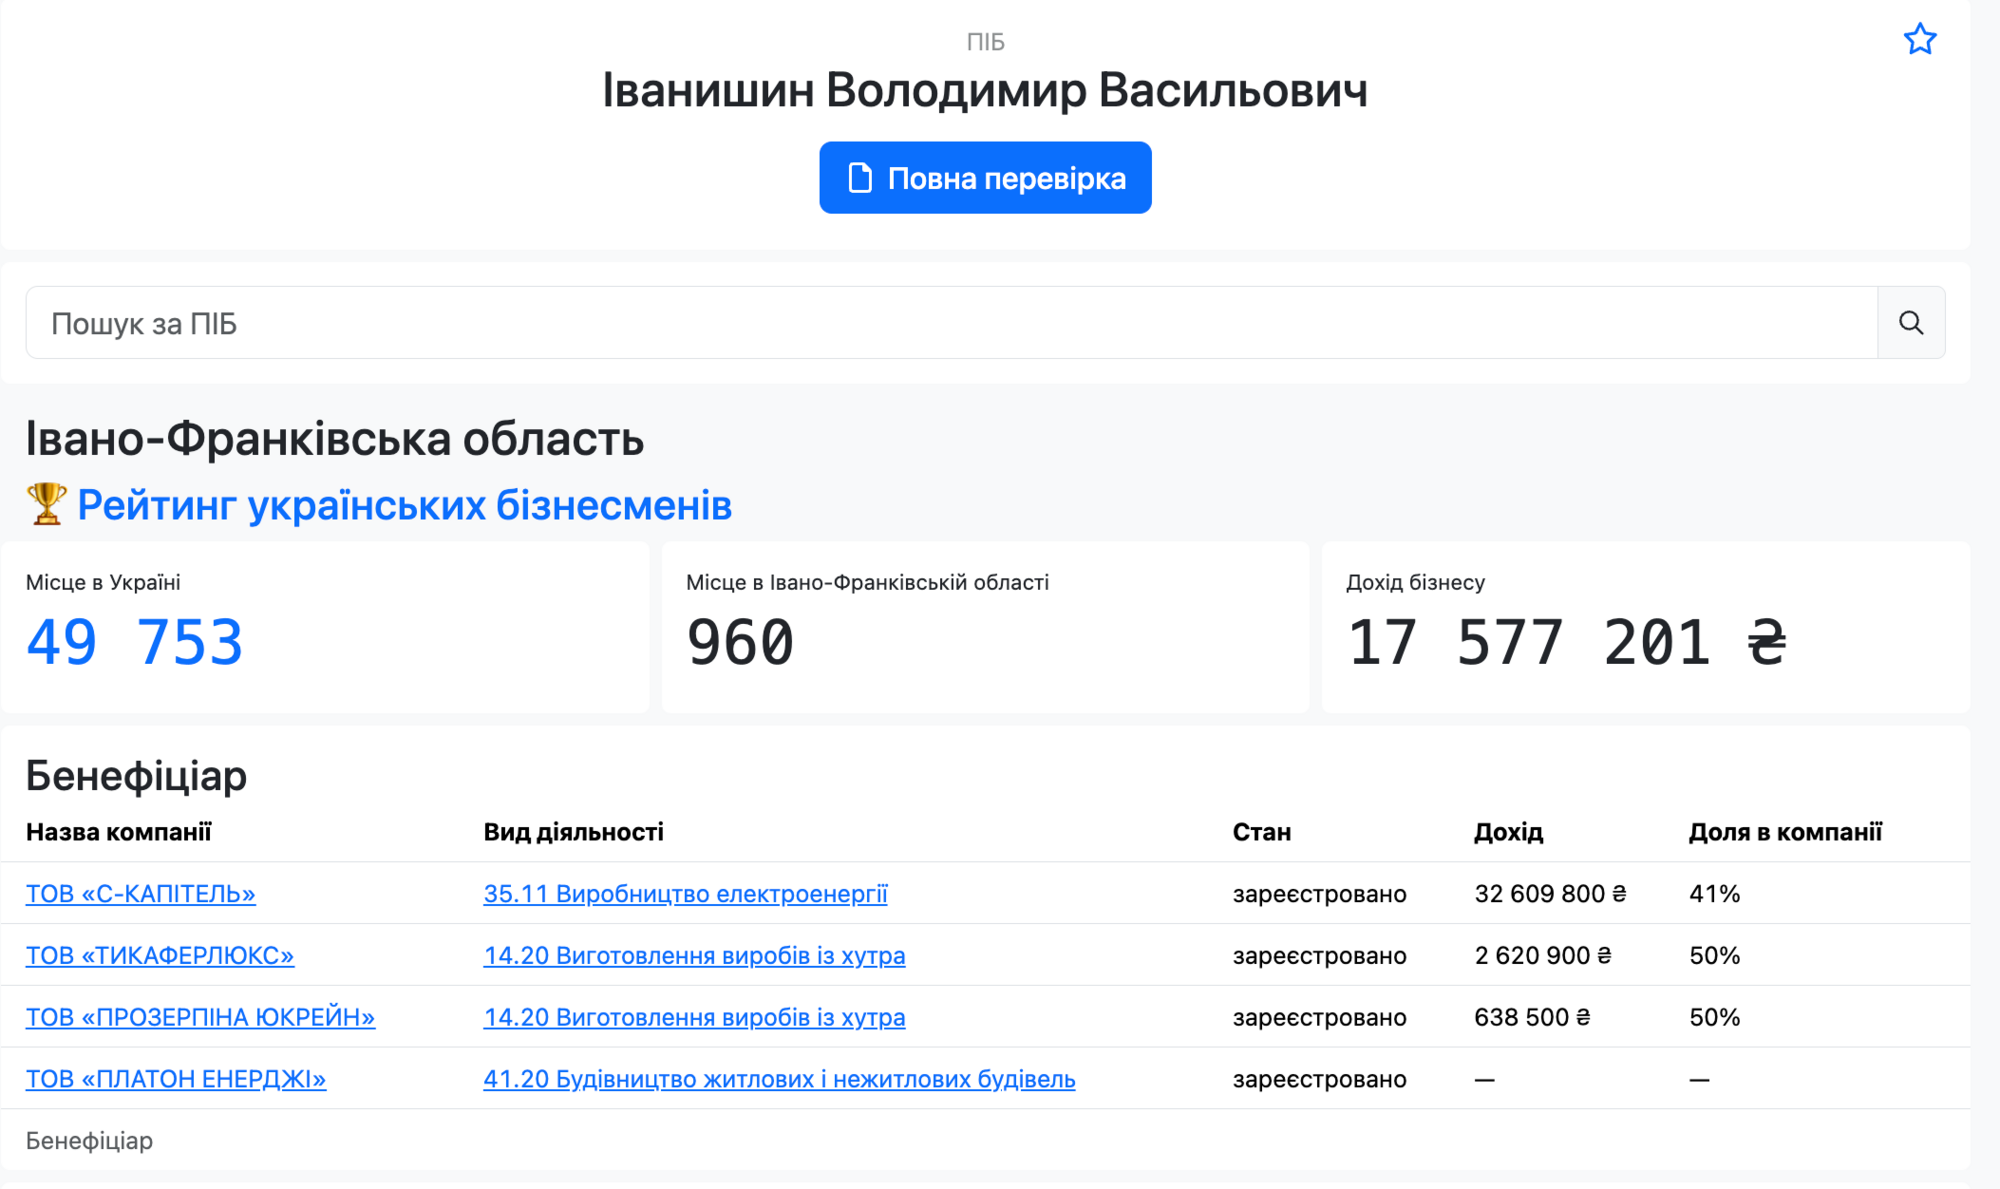Viewport: 2000px width, 1189px height.
Task: Open company TOВ «ТИКАФЕРЛЮКС»
Action: 160,956
